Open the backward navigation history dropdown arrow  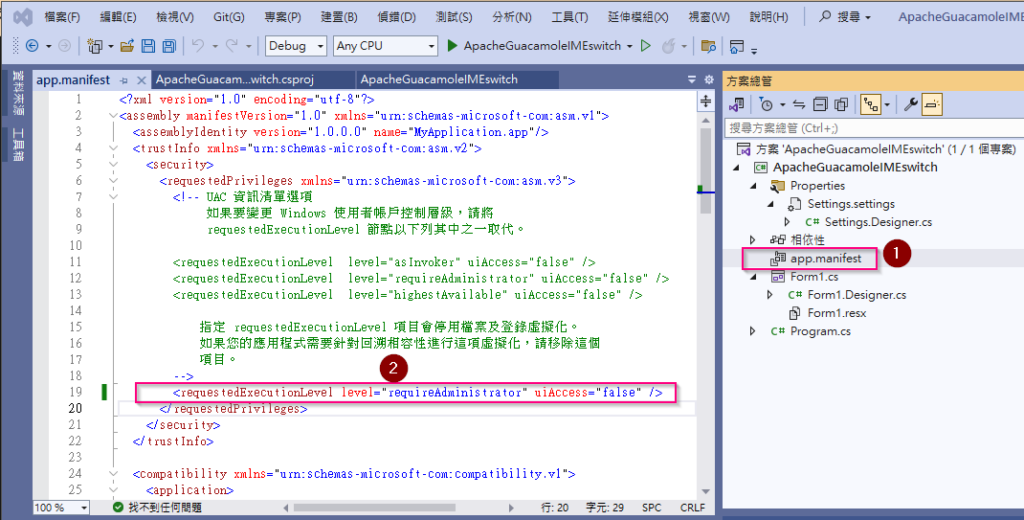coord(48,46)
